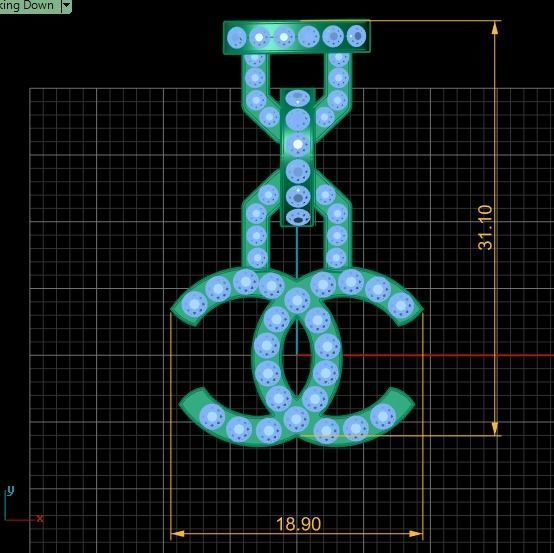
Task: Select the top horizontal bar with six gems
Action: click(x=297, y=37)
